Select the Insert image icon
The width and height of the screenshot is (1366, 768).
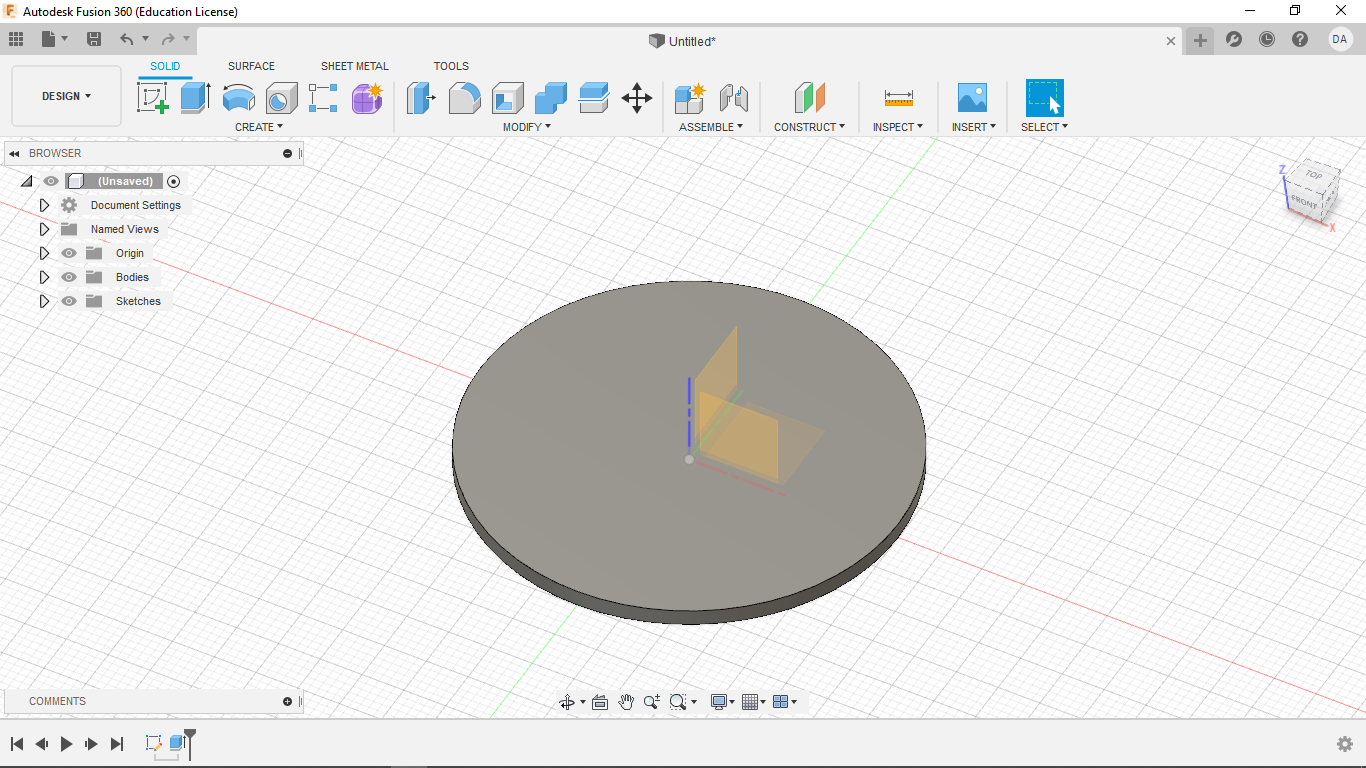click(972, 98)
